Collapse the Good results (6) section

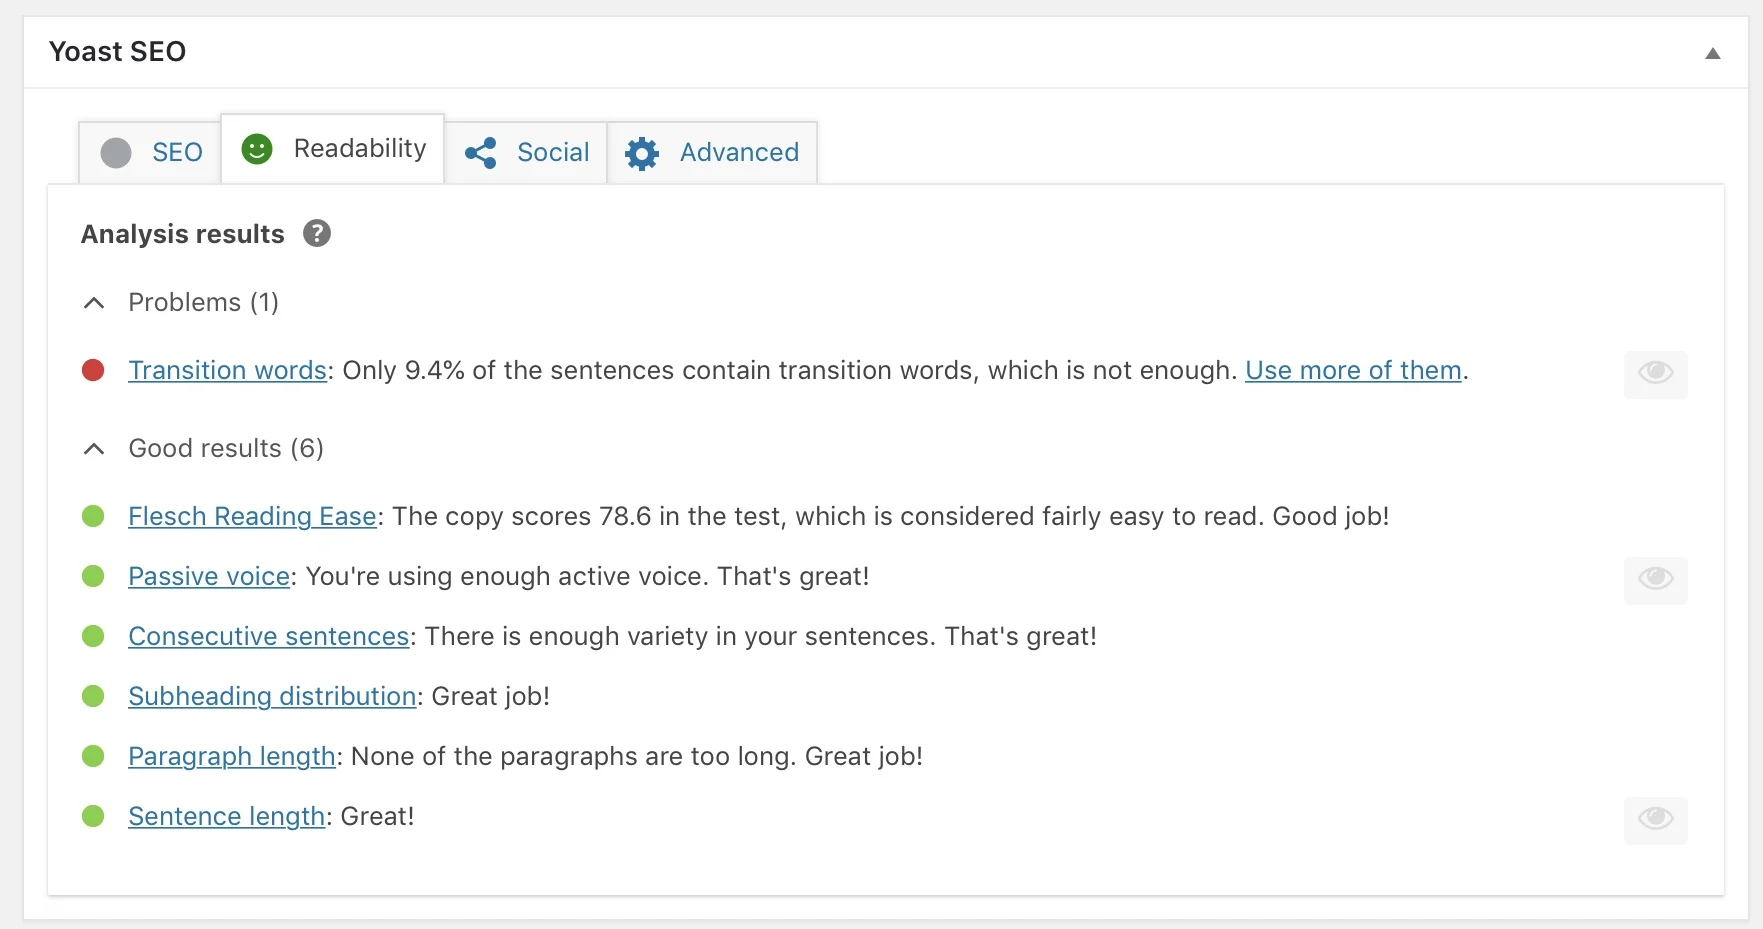point(94,449)
